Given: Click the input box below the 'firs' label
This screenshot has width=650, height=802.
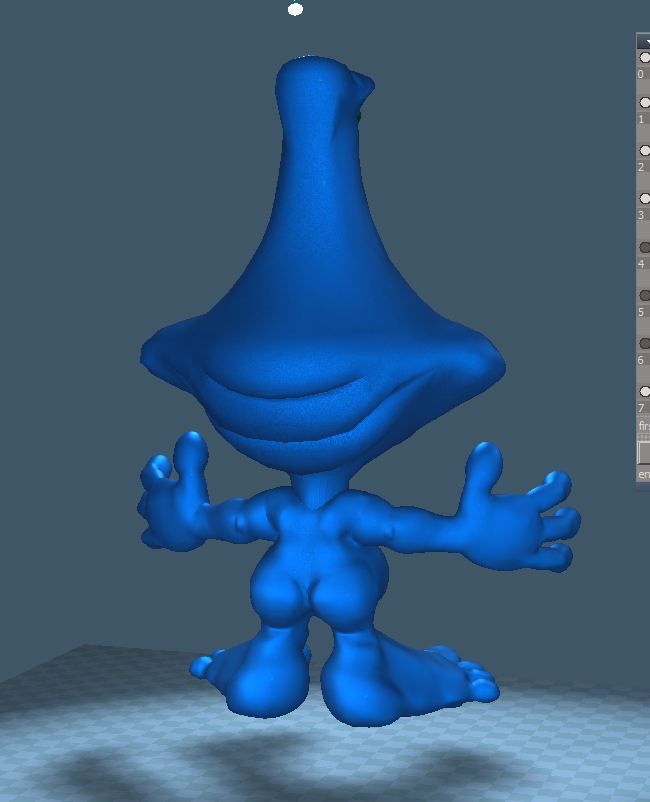Looking at the screenshot, I should [644, 452].
